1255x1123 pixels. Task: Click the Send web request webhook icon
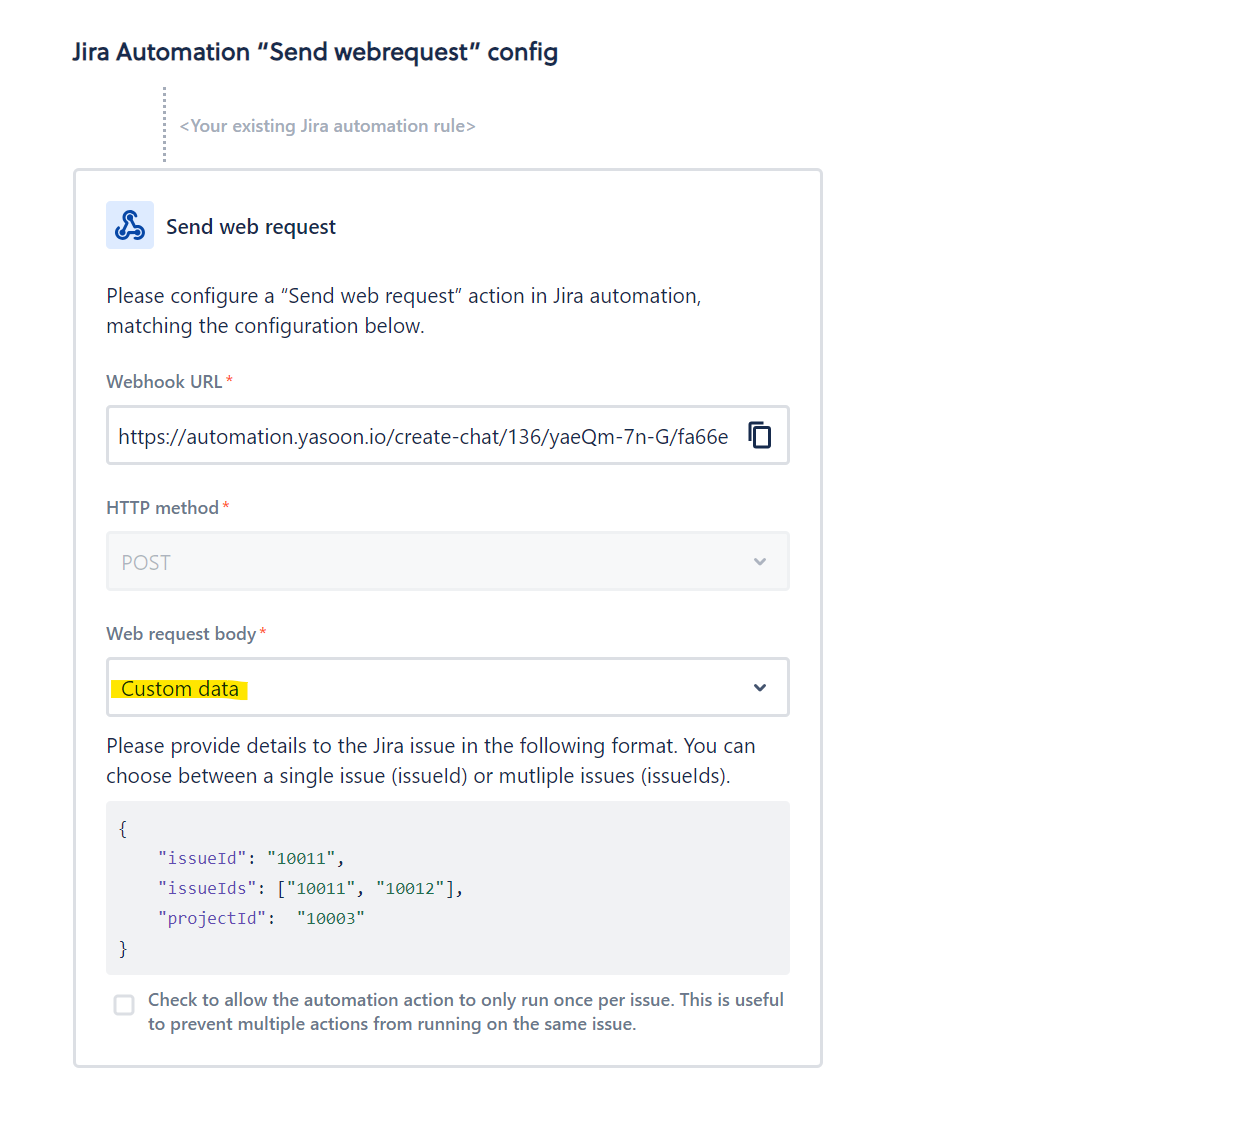(x=130, y=225)
